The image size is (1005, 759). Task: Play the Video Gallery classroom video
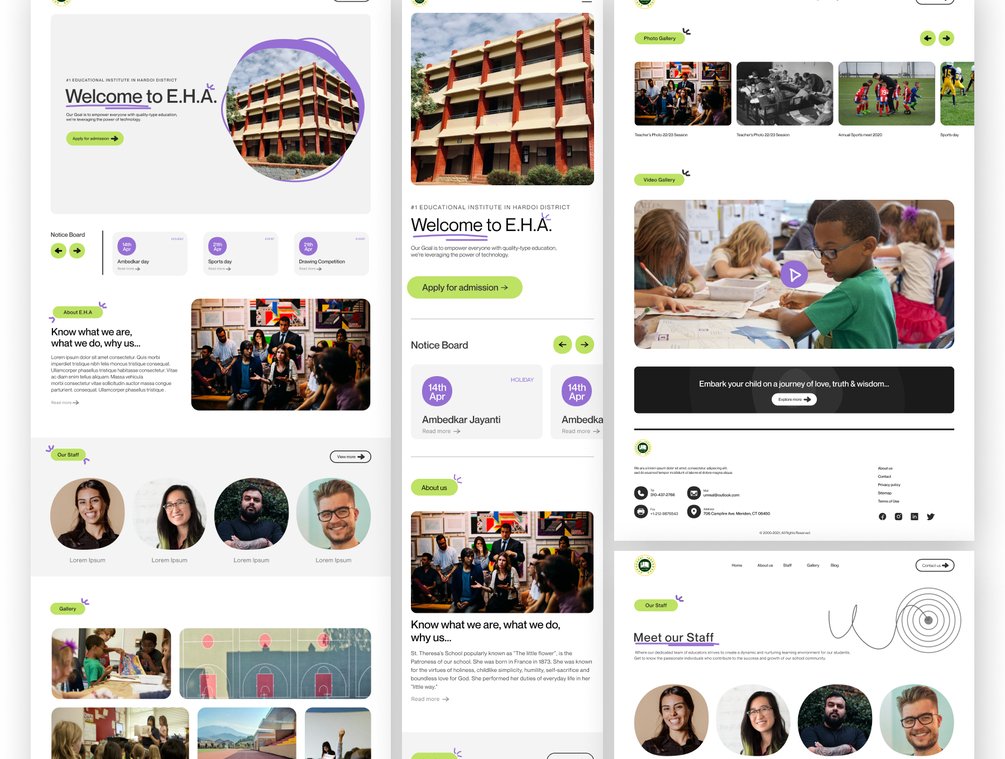pos(793,274)
